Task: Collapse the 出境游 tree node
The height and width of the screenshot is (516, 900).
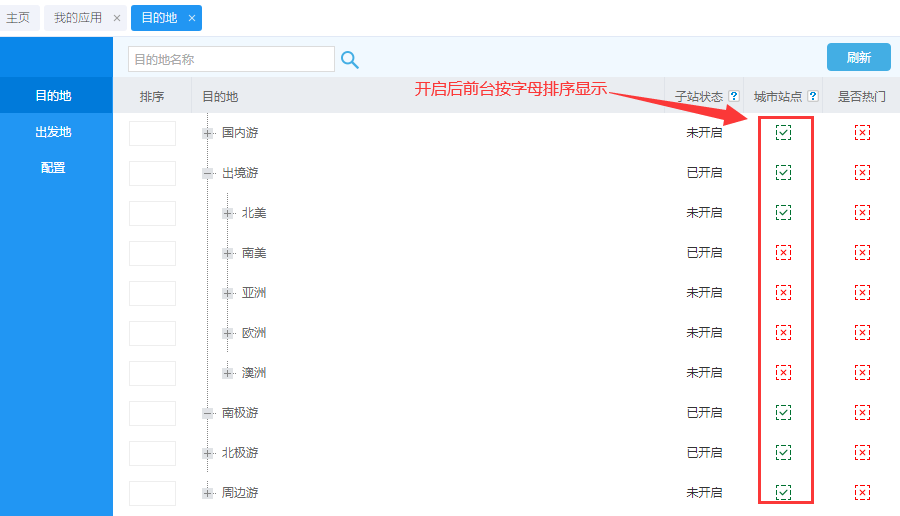Action: coord(208,173)
